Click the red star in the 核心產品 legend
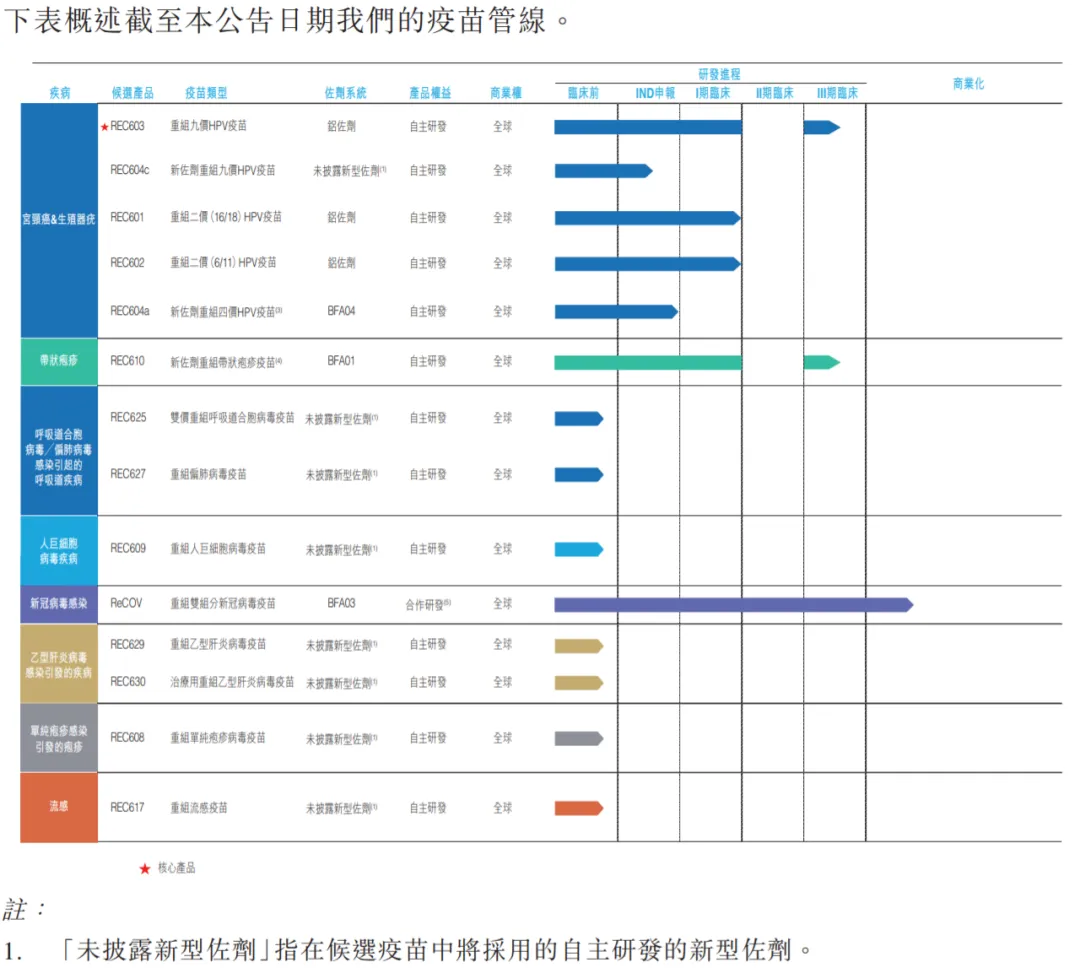The image size is (1080, 968). pyautogui.click(x=144, y=868)
